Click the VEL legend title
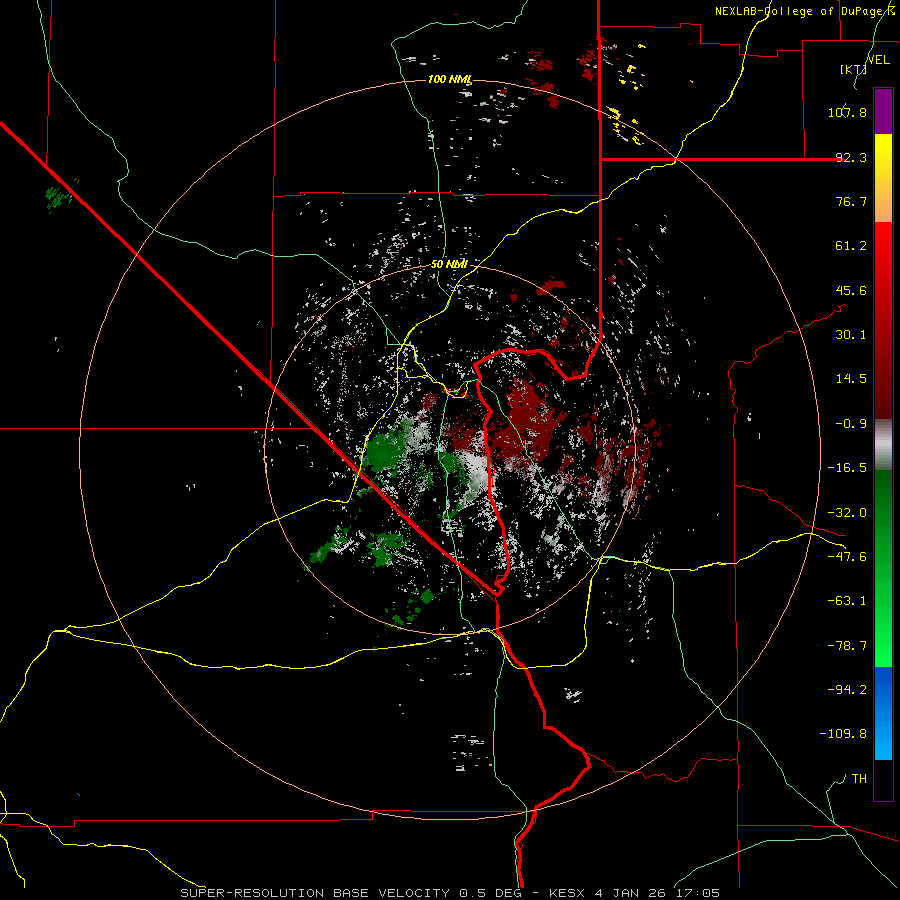The image size is (900, 900). (878, 60)
